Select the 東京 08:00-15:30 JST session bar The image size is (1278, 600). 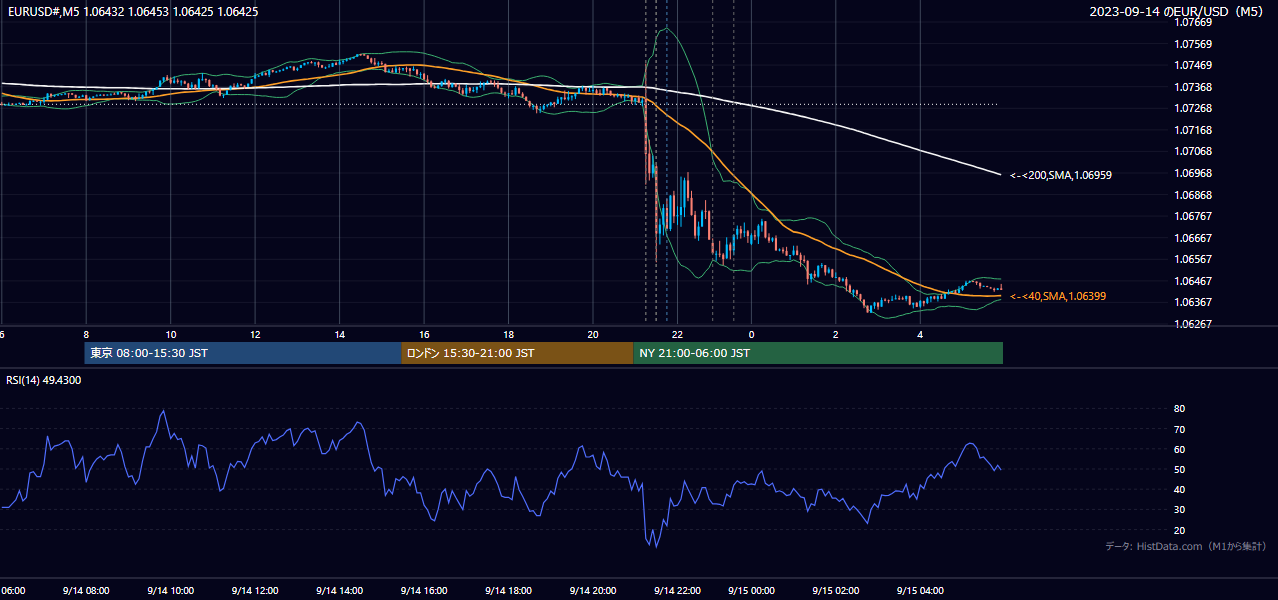243,353
